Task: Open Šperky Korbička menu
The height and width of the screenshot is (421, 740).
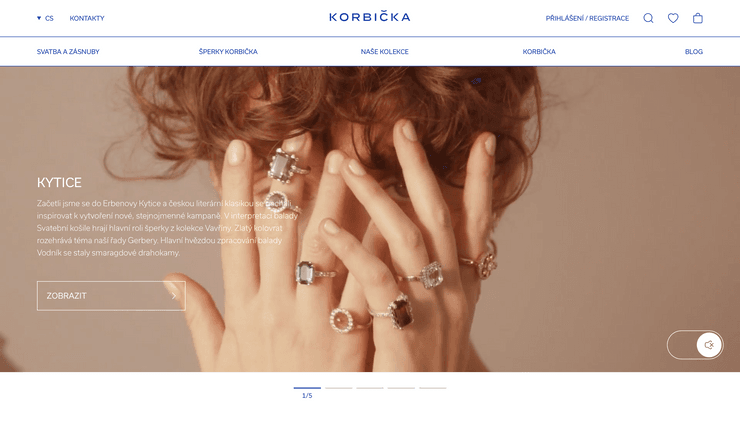Action: coord(228,51)
